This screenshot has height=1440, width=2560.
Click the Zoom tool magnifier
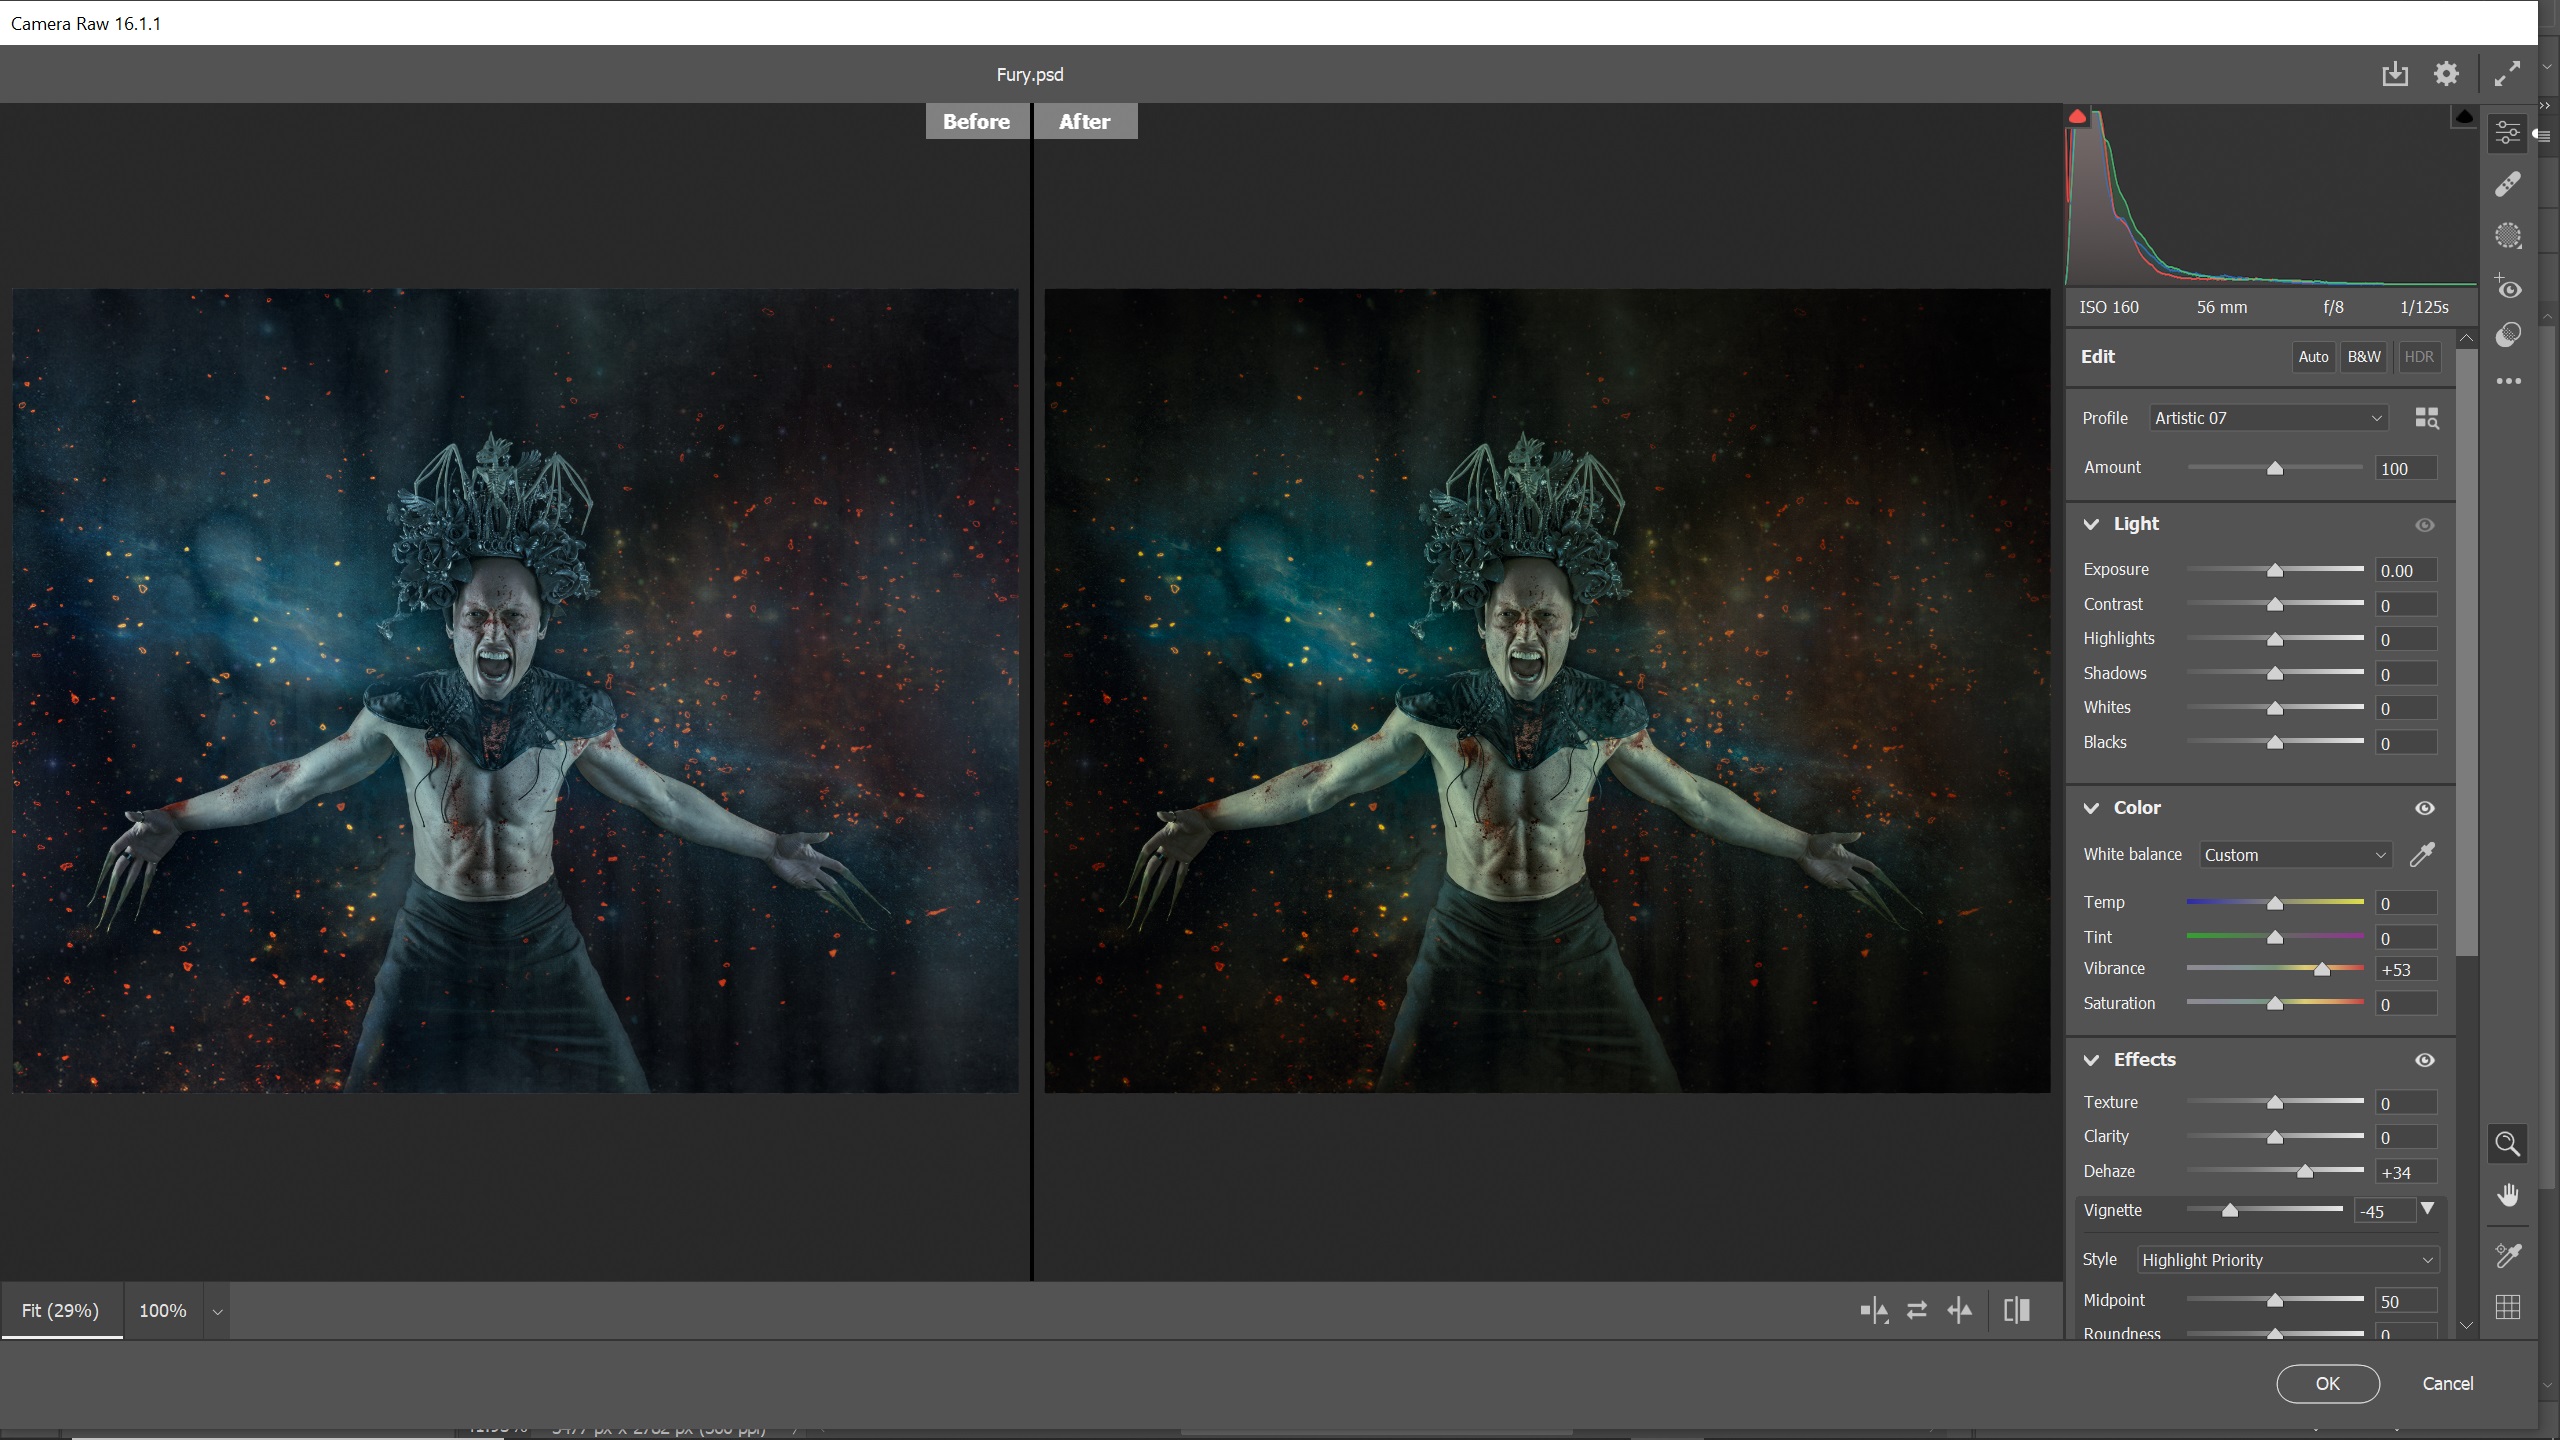coord(2507,1143)
